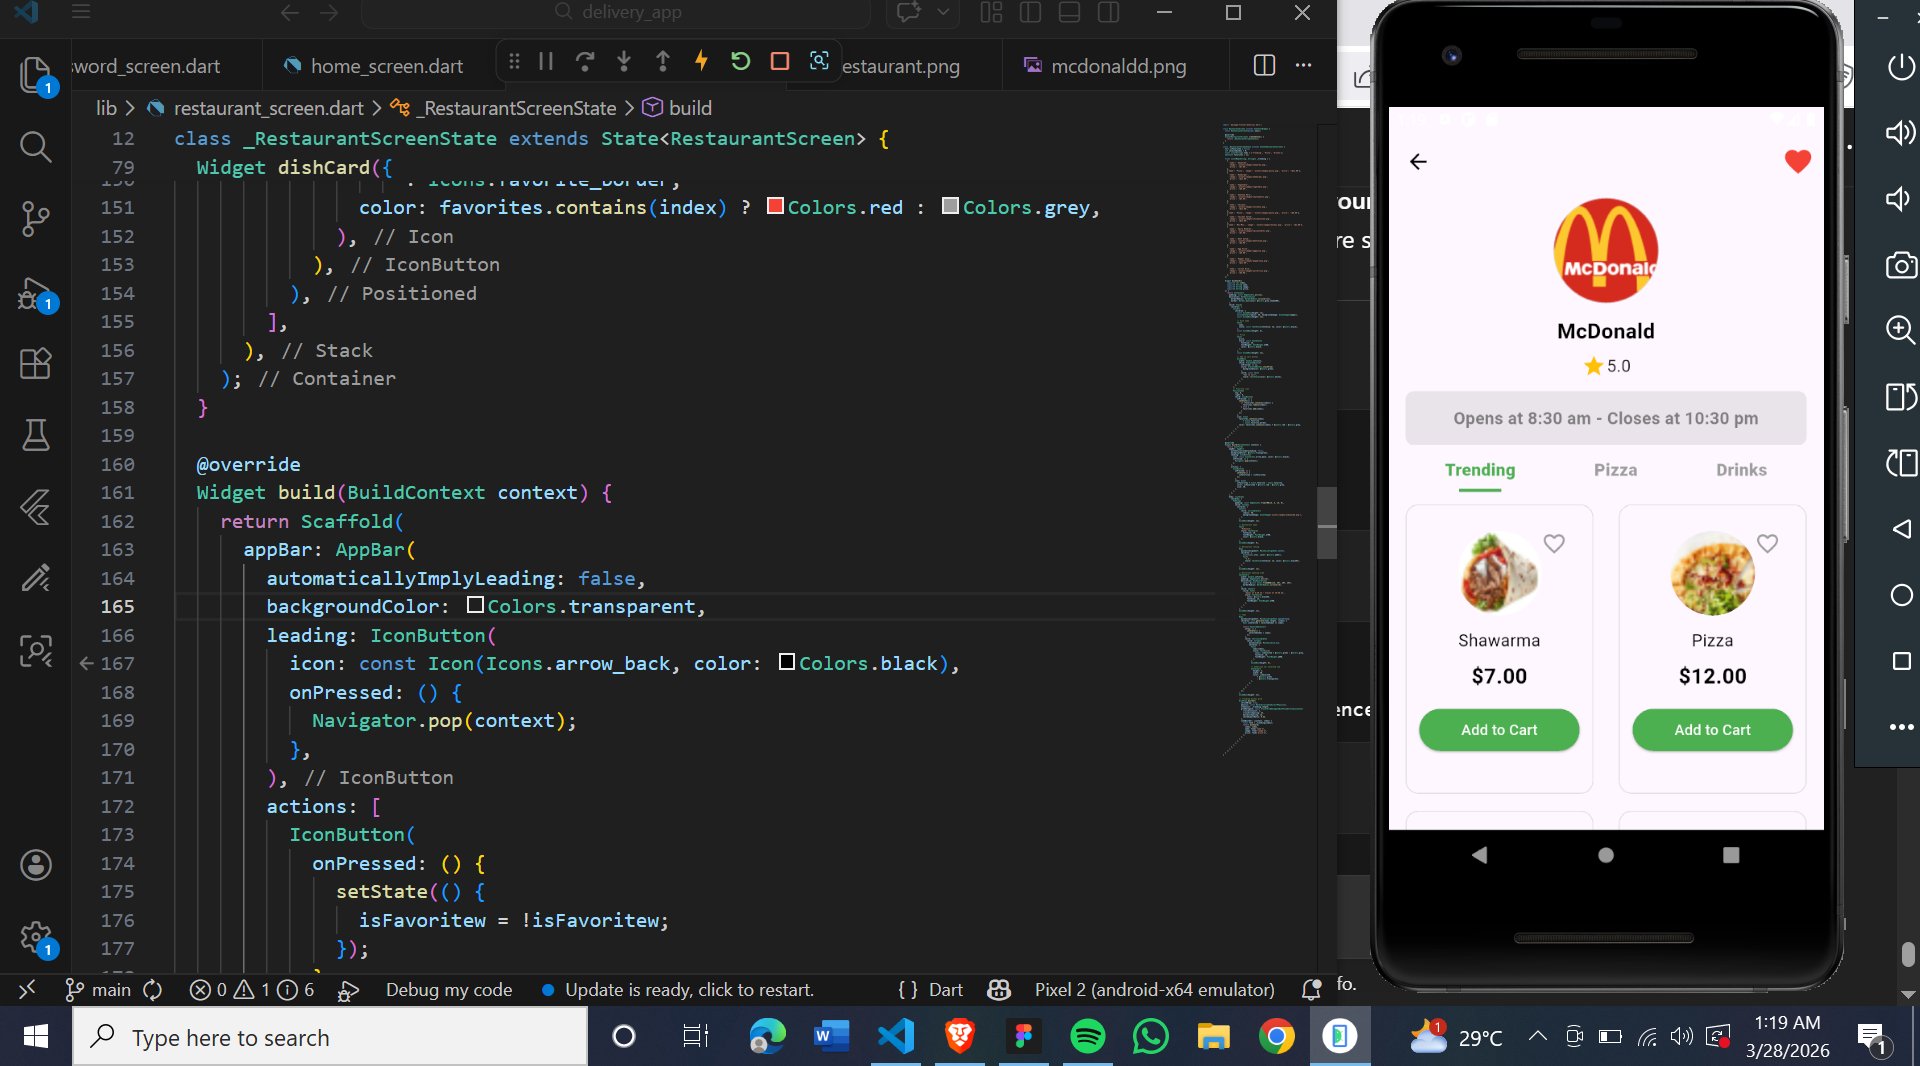Open the Run and Debug view
The image size is (1920, 1066).
coord(35,294)
